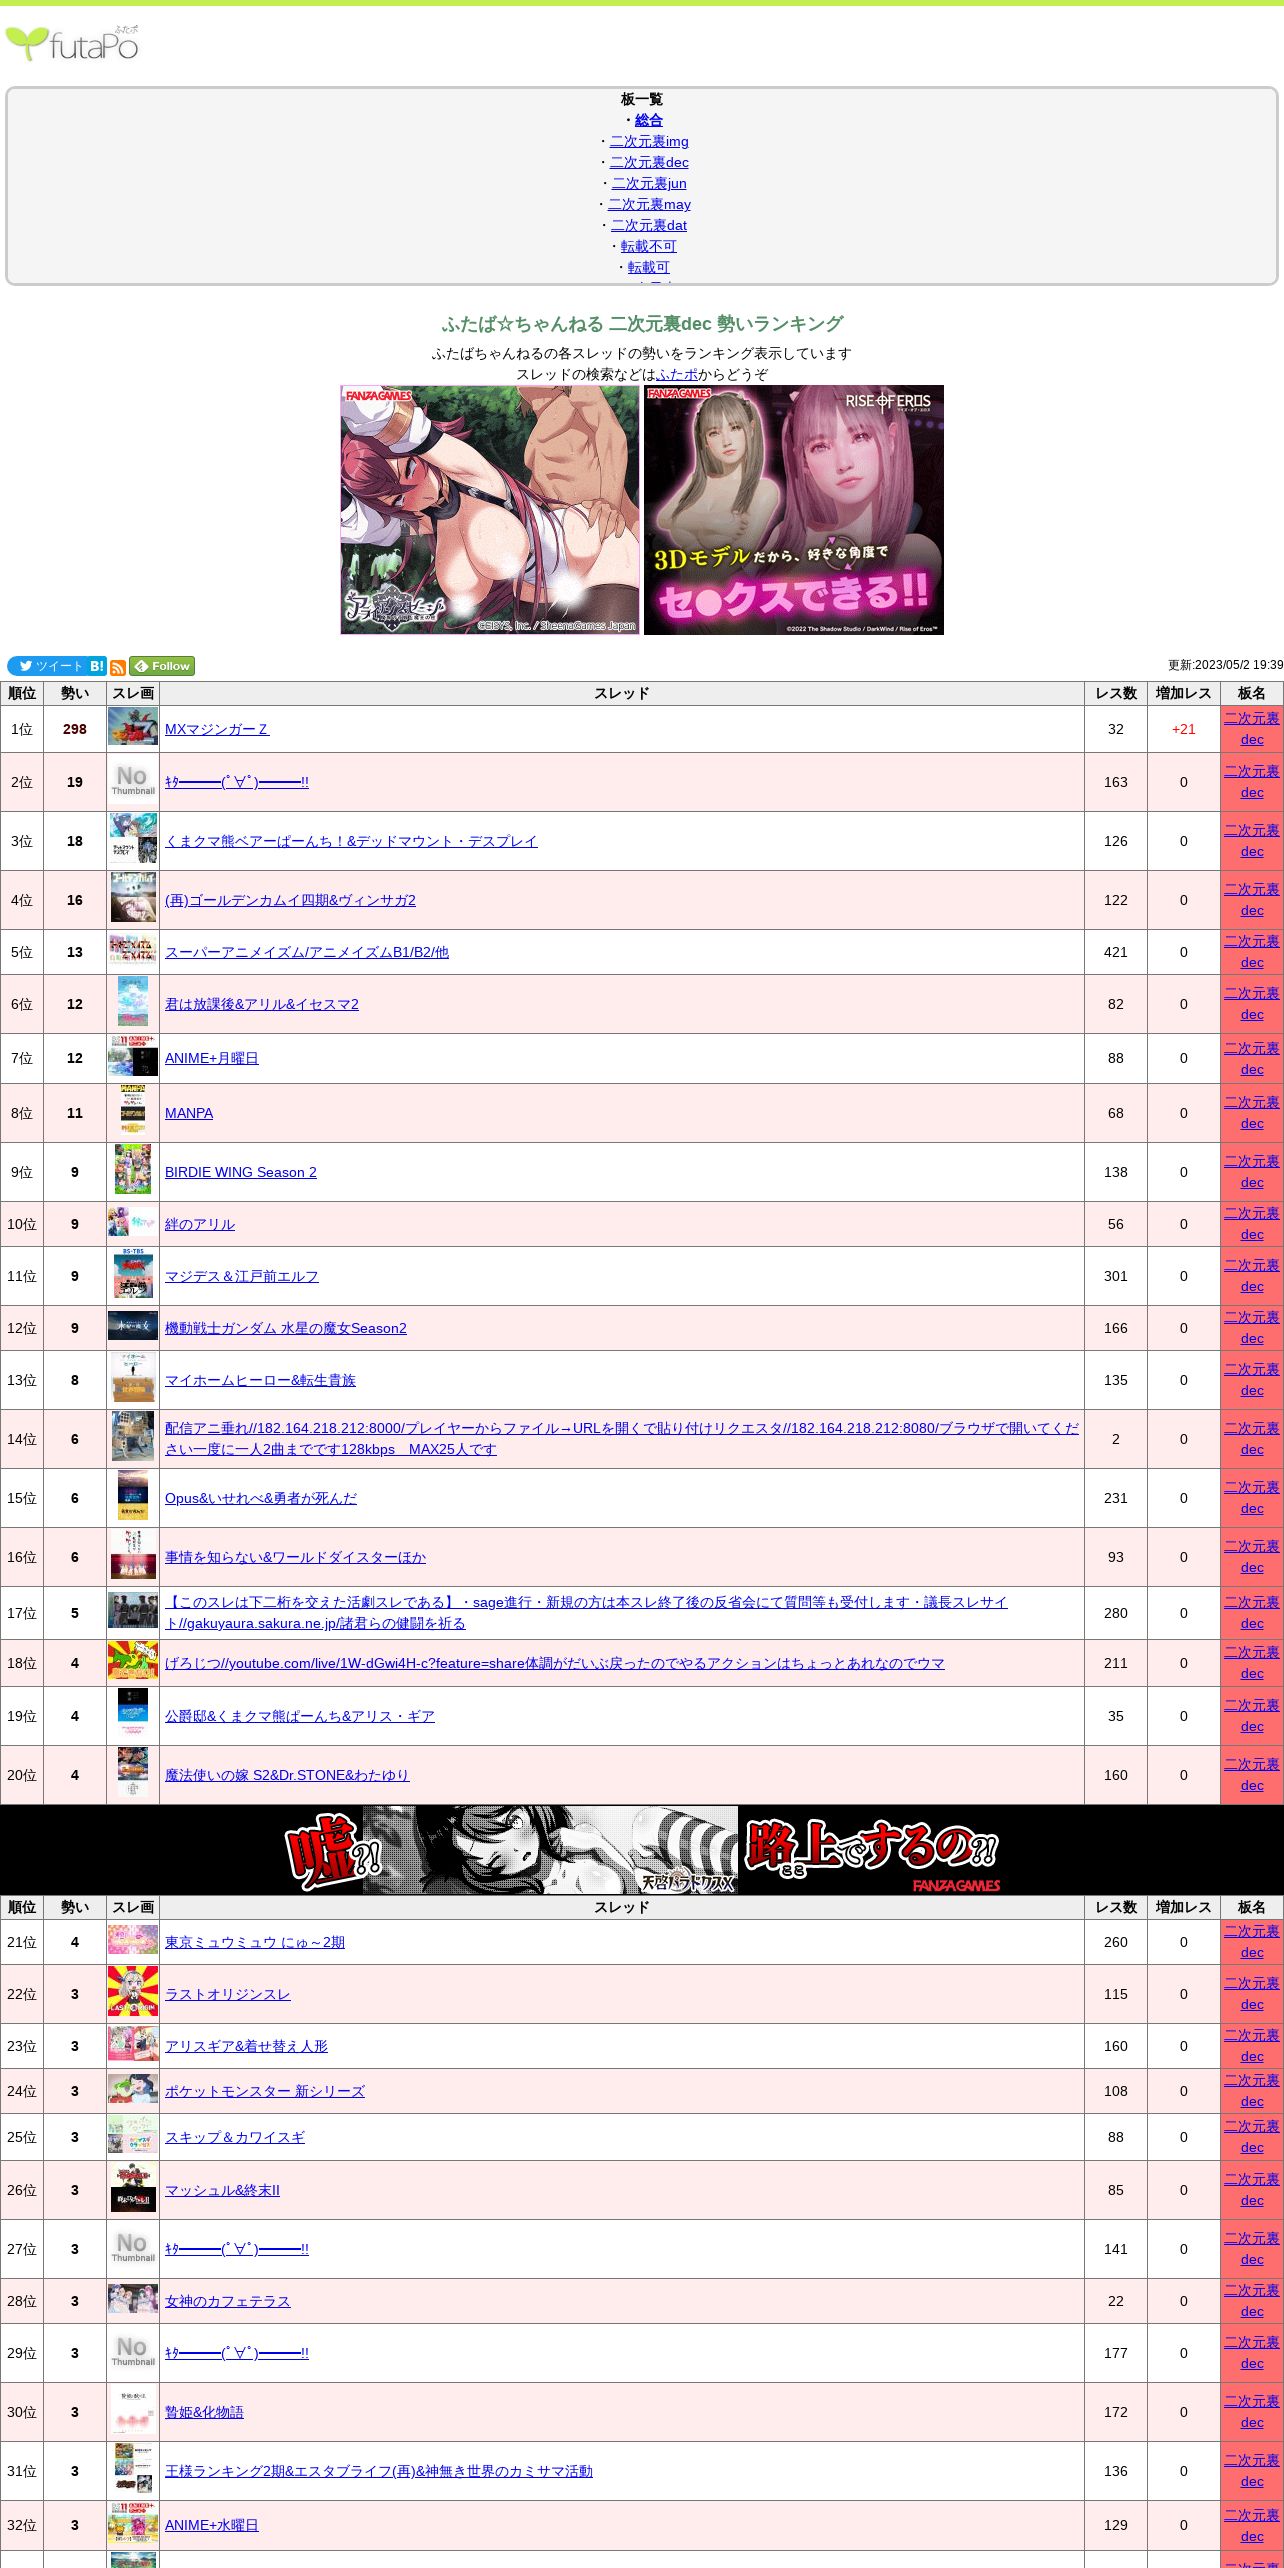This screenshot has height=2568, width=1284.
Task: Click 二次元裏dec board link in rank 1 row
Action: click(1252, 729)
